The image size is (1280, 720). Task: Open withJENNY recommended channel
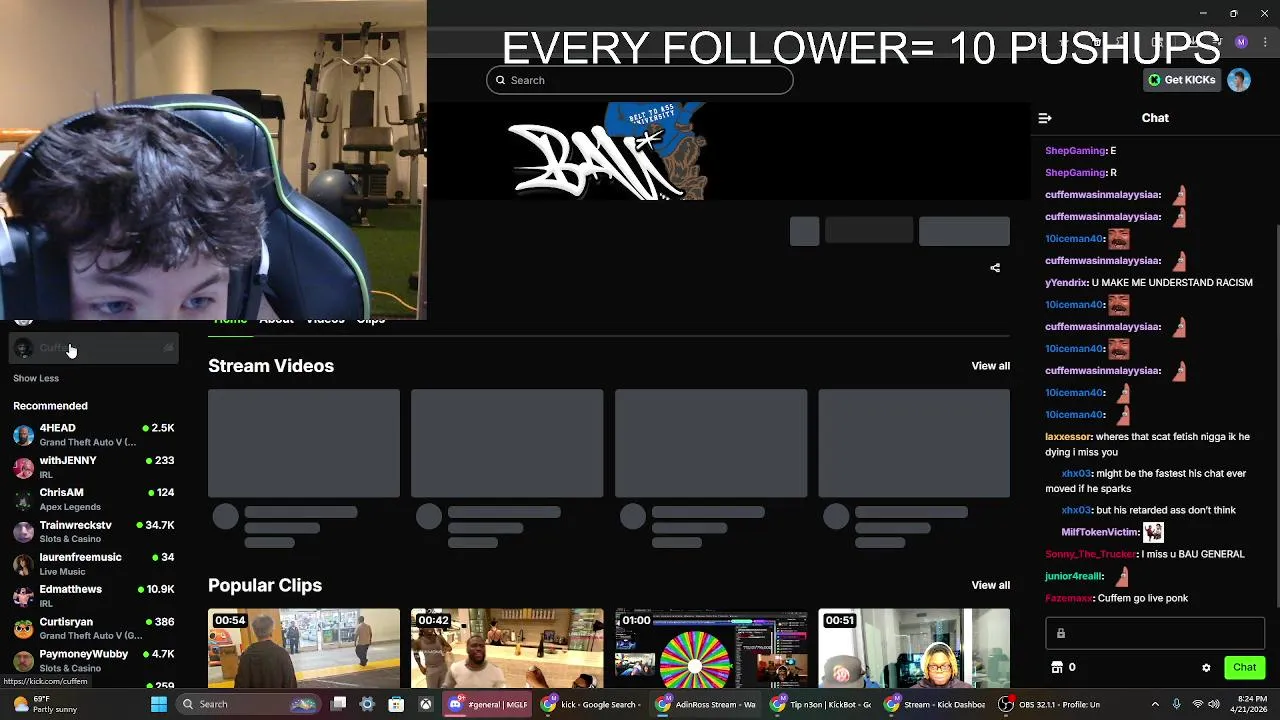(x=94, y=467)
